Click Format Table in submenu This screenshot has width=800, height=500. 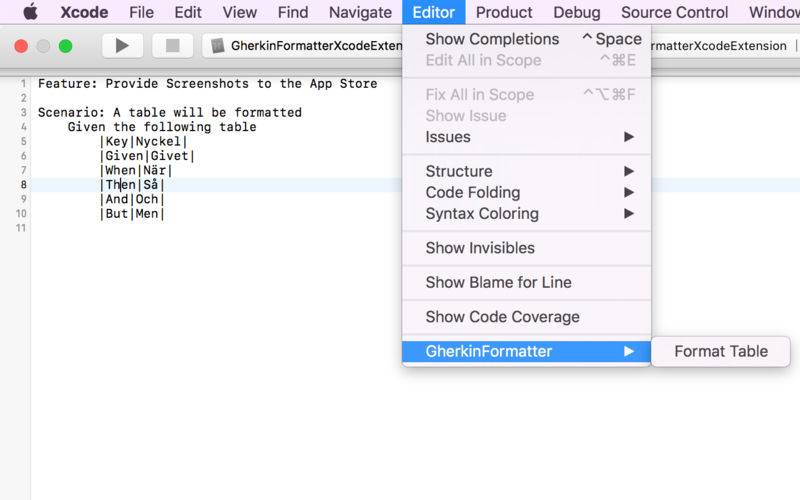coord(721,351)
